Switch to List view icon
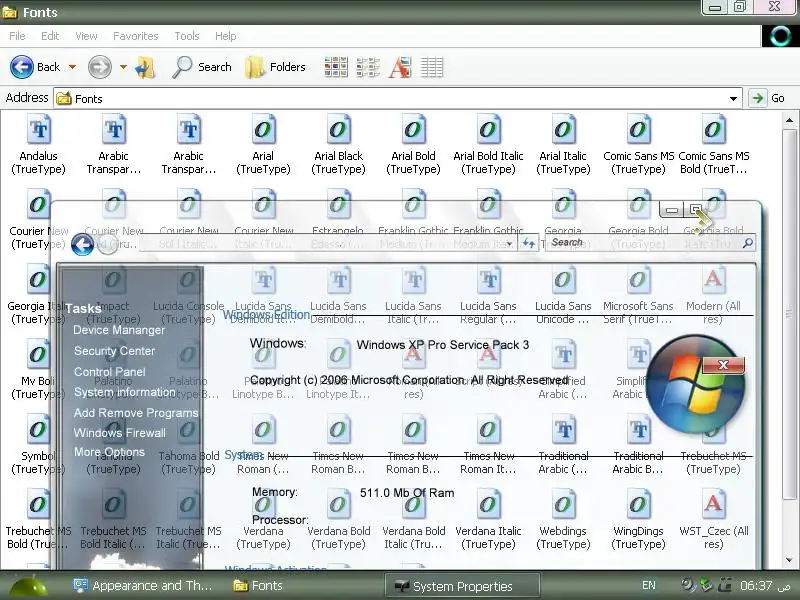The height and width of the screenshot is (600, 800). pos(368,67)
